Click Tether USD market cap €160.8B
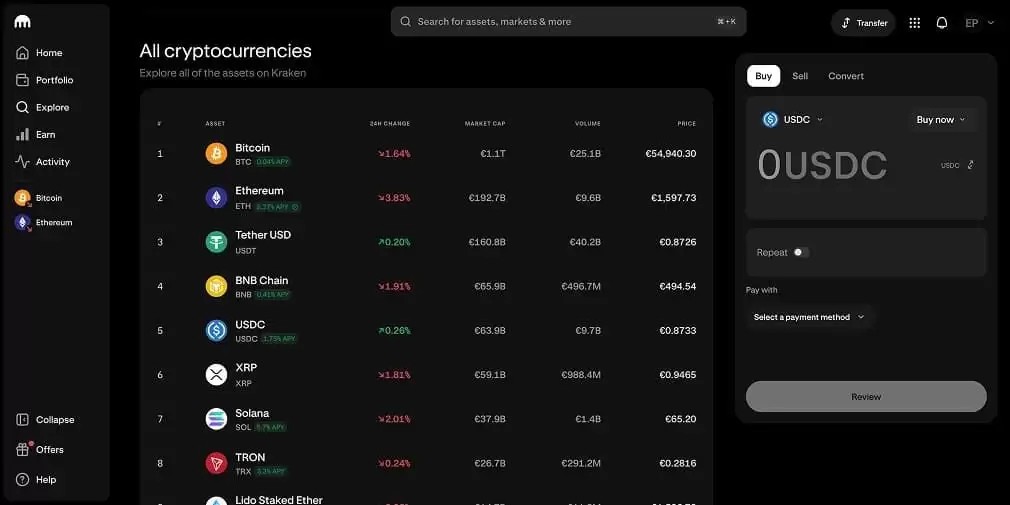Image resolution: width=1010 pixels, height=505 pixels. tap(487, 242)
